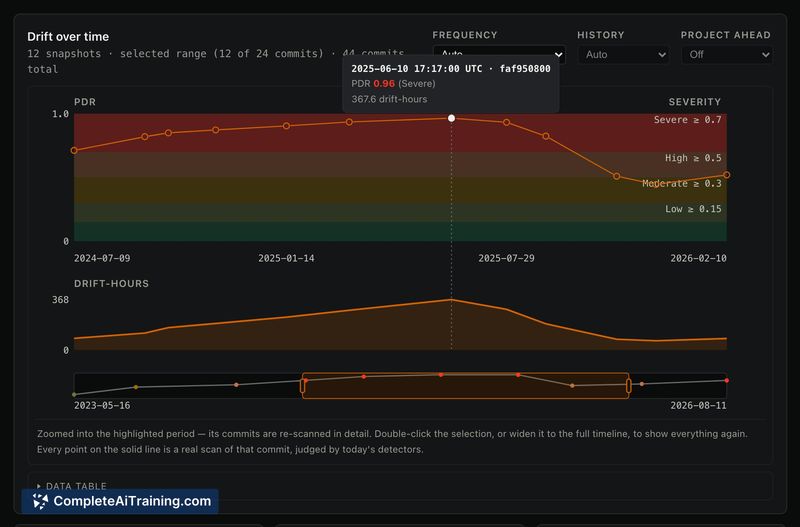800x527 pixels.
Task: Click the 'Drift over time' heading
Action: click(68, 37)
